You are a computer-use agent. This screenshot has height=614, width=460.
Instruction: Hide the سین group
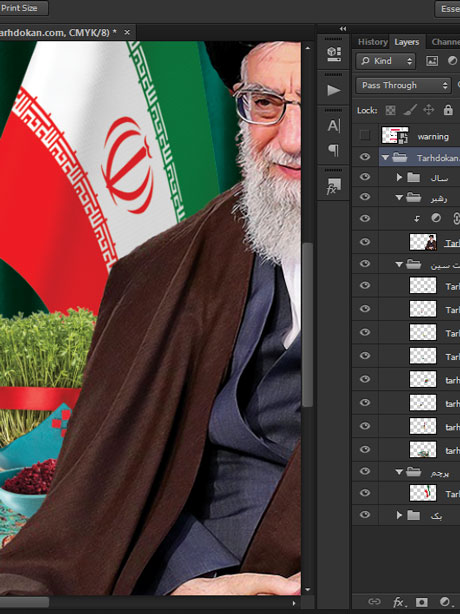(x=365, y=263)
